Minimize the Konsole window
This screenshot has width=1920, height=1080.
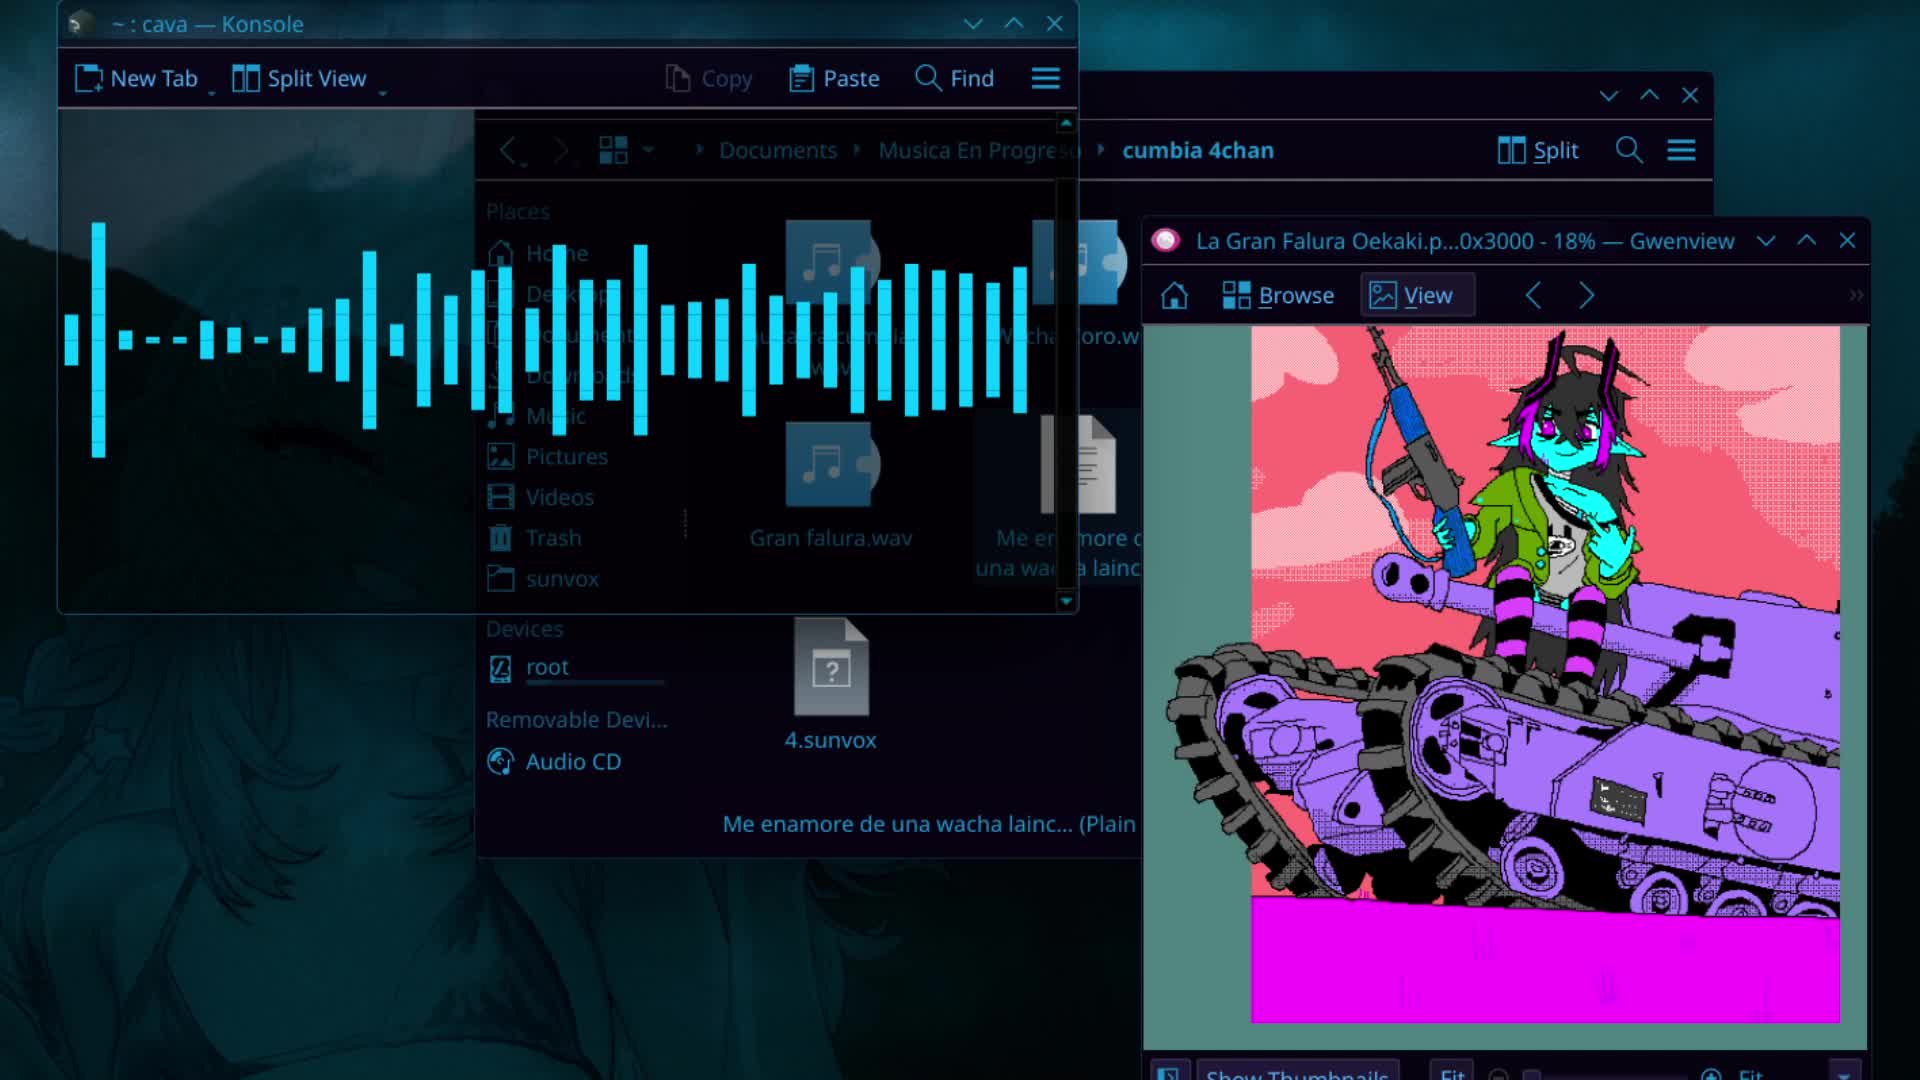[973, 23]
